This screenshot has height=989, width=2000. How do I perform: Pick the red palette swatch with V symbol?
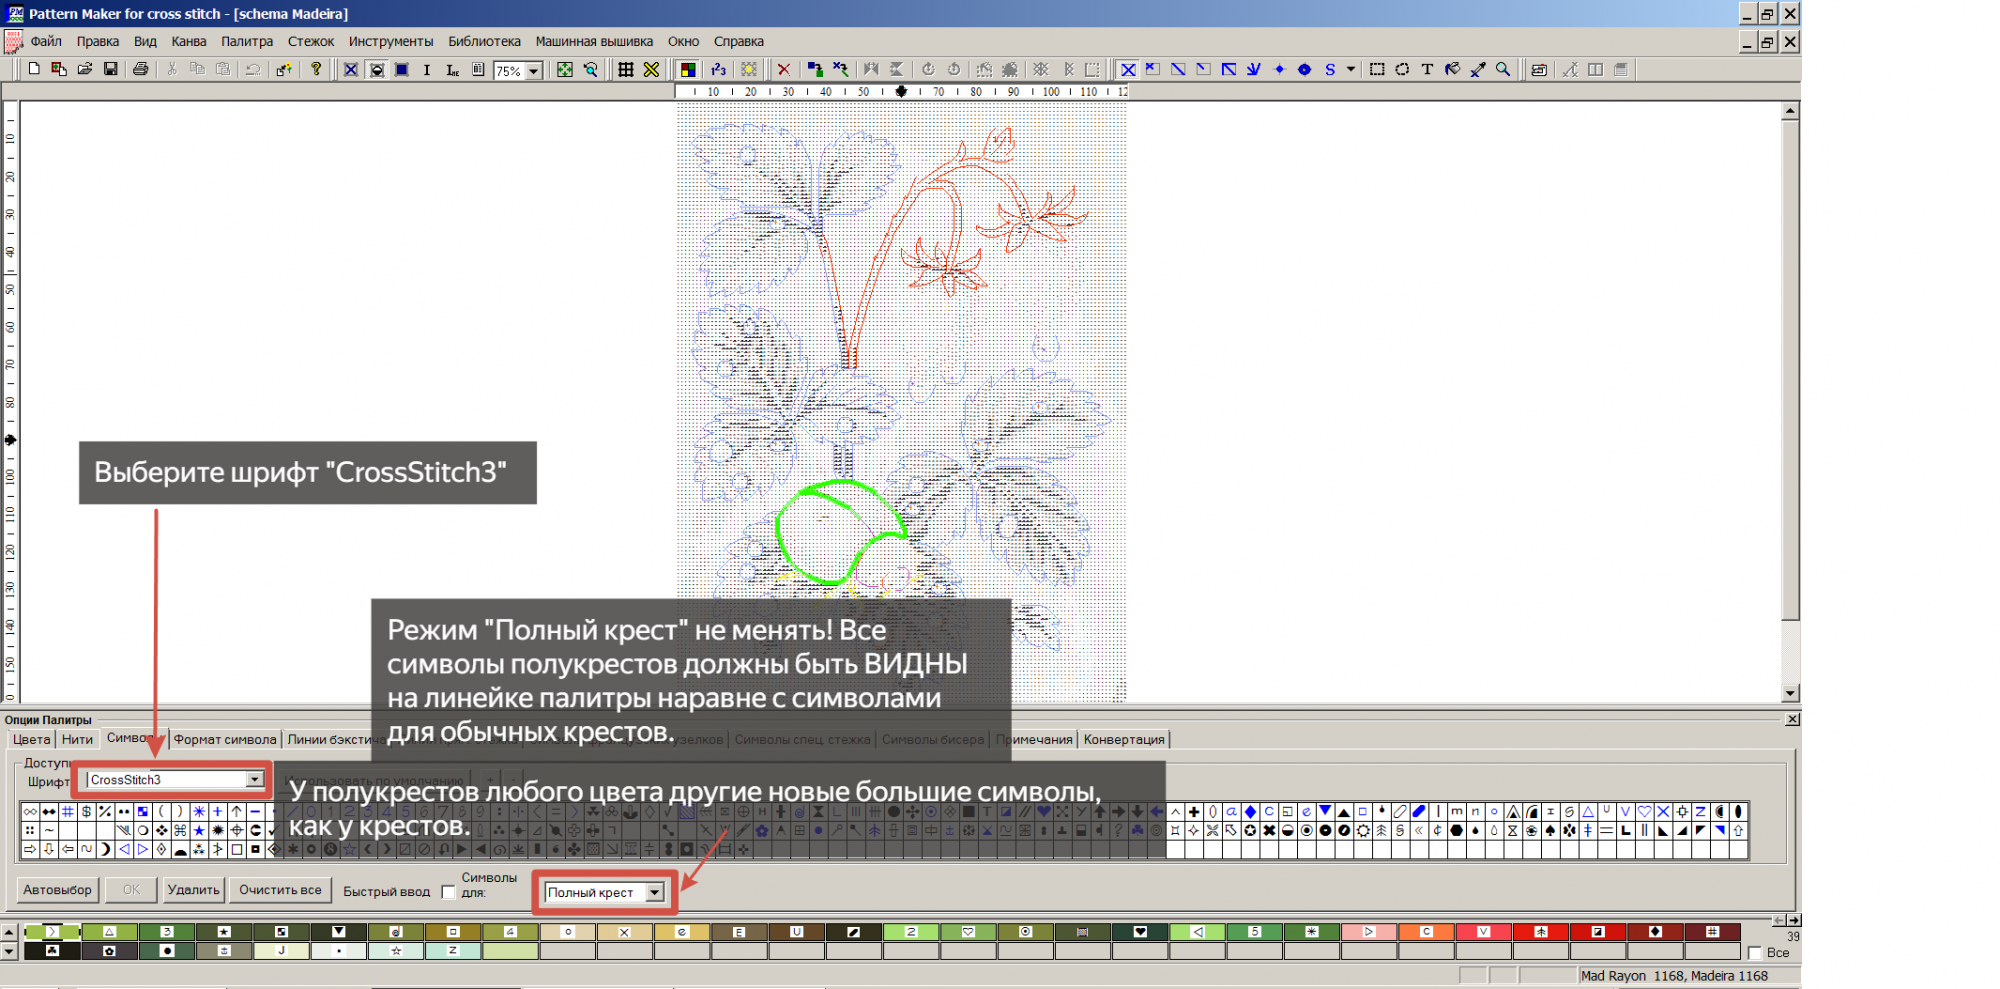point(1483,932)
